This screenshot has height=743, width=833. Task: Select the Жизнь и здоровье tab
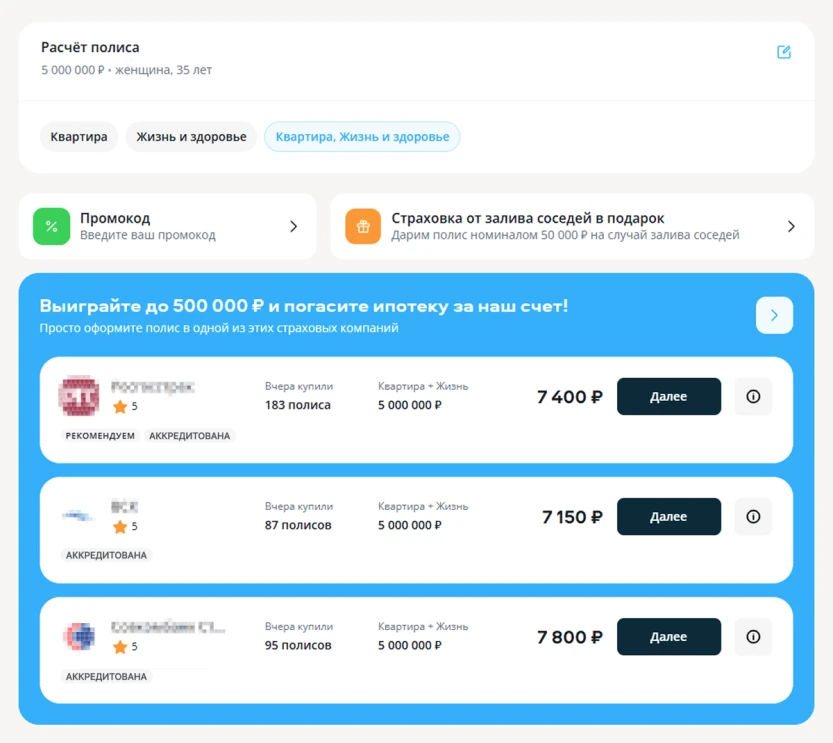tap(191, 137)
